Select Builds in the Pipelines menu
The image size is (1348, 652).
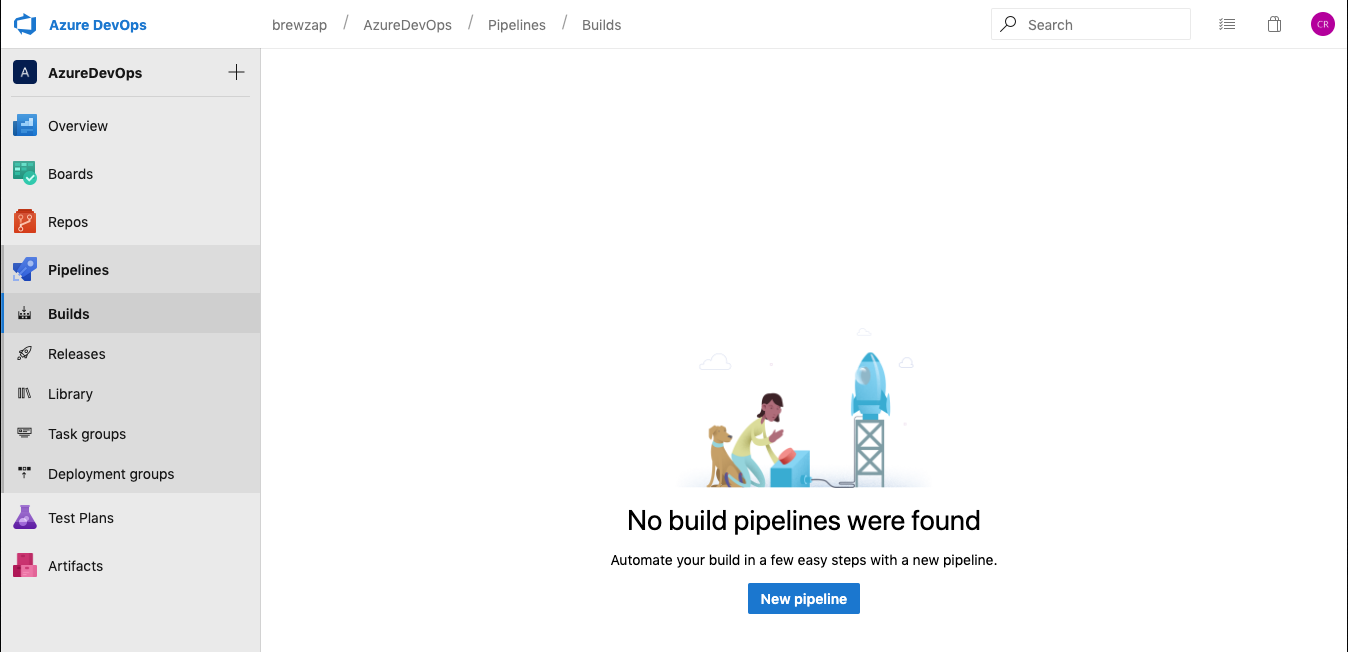(69, 314)
